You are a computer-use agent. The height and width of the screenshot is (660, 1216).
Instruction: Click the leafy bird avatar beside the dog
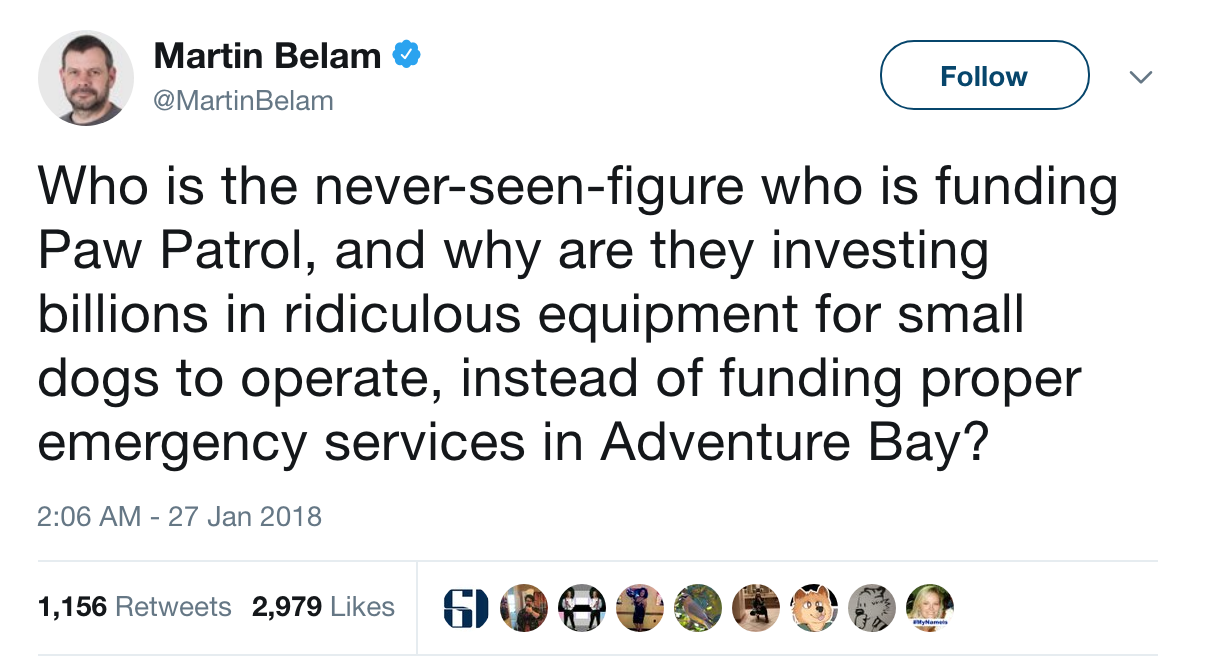697,607
